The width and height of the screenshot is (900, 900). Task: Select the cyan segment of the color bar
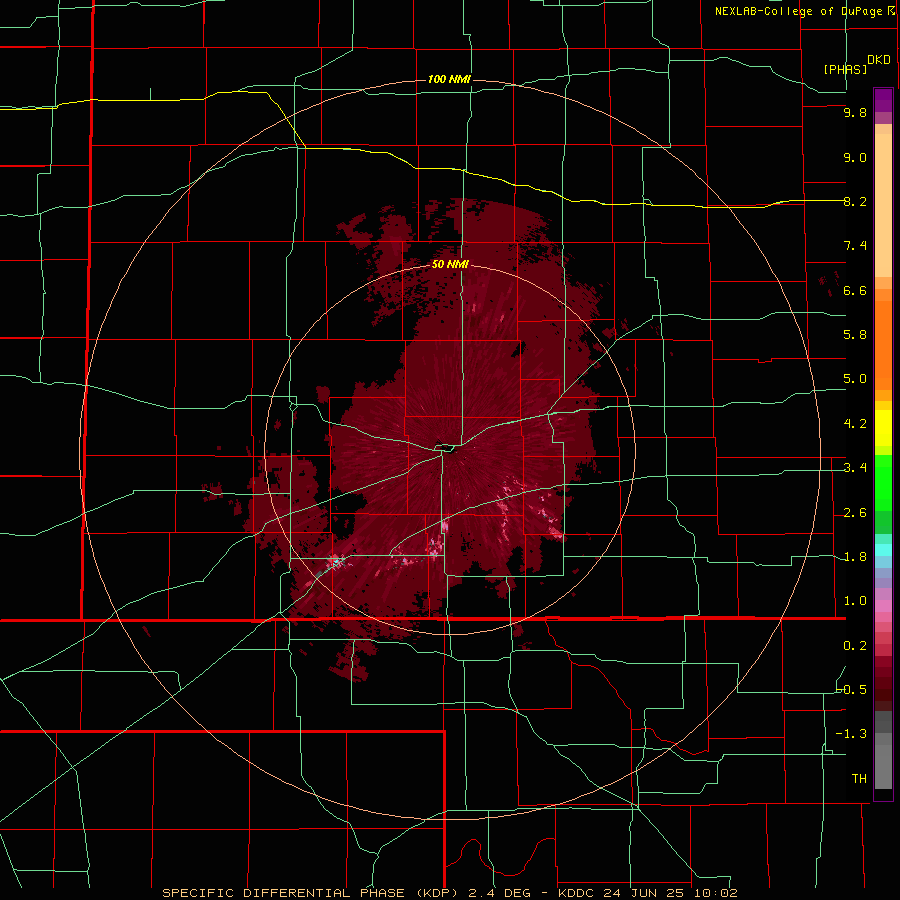coord(883,550)
